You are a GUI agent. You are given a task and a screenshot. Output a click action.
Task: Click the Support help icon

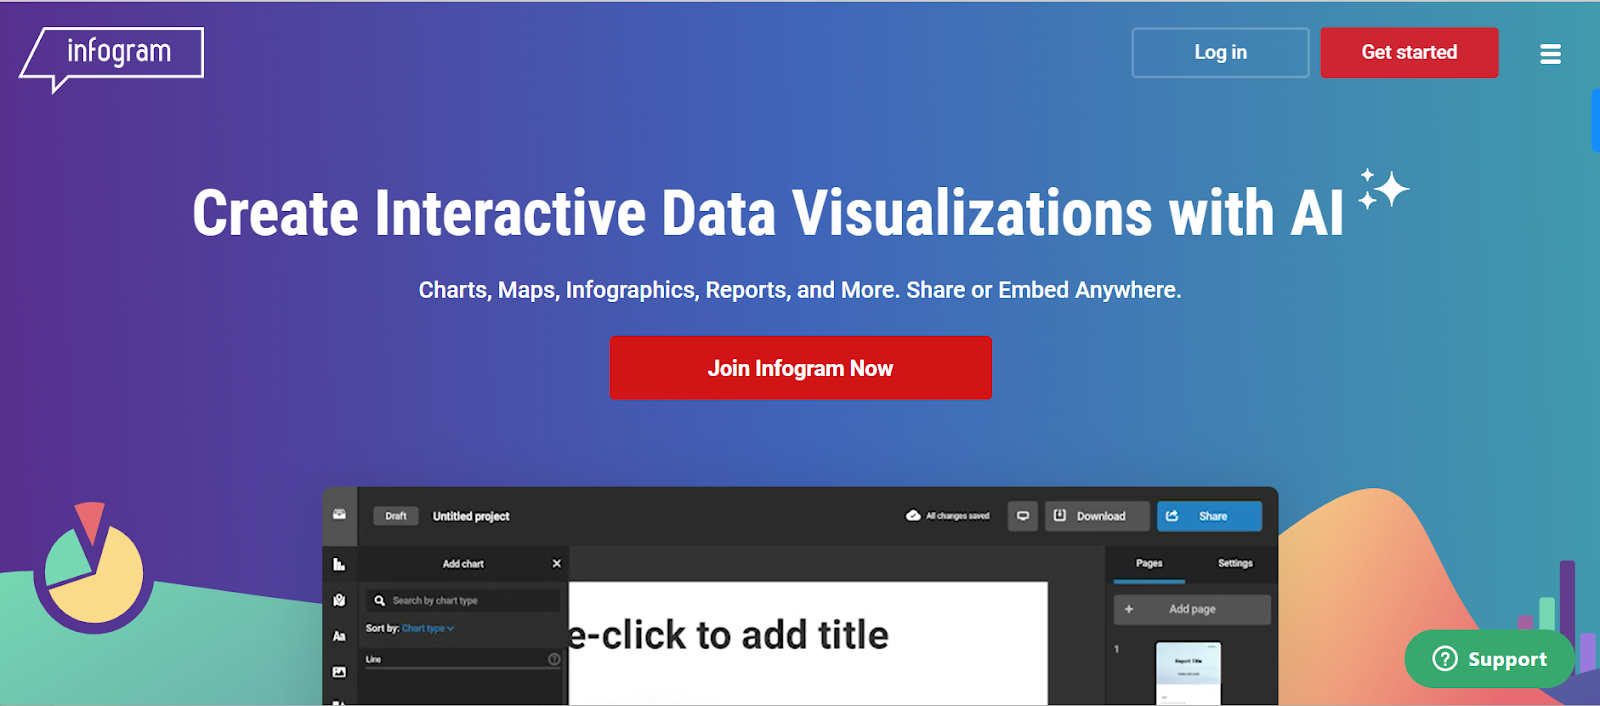pyautogui.click(x=1445, y=659)
